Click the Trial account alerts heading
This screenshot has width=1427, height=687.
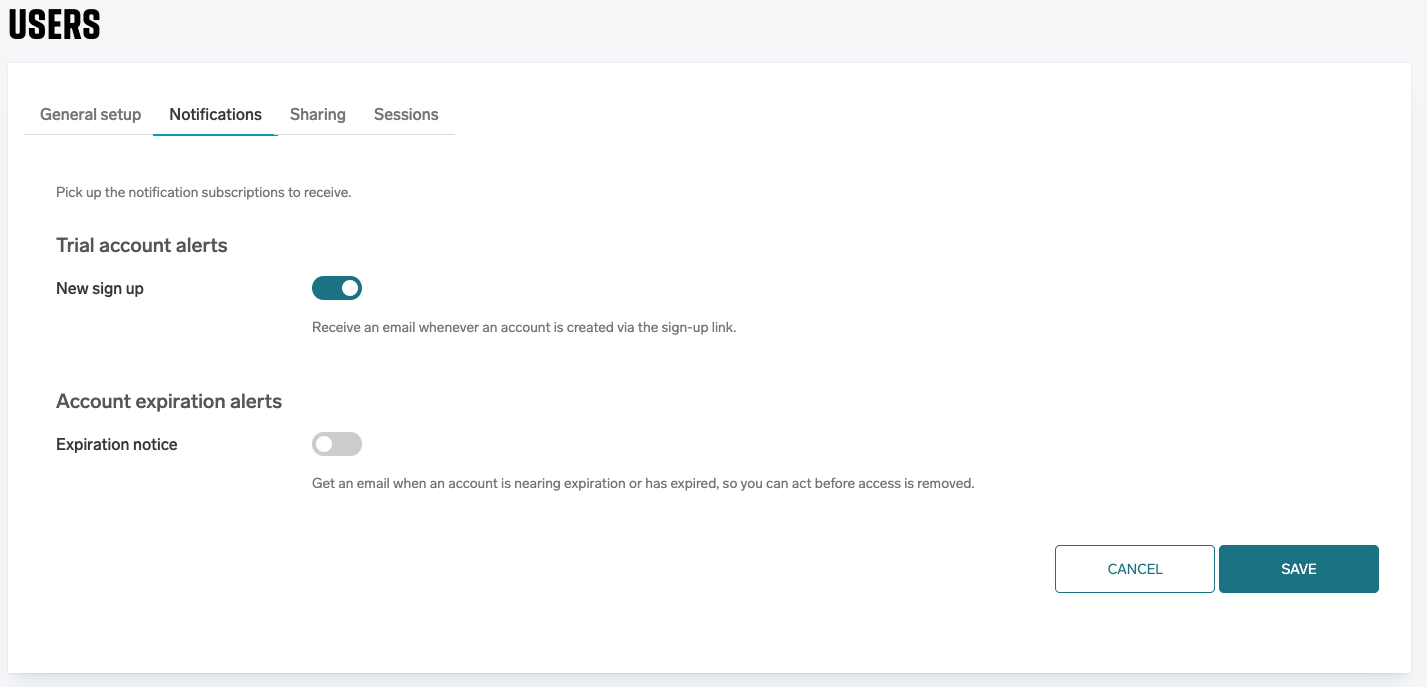click(x=142, y=245)
